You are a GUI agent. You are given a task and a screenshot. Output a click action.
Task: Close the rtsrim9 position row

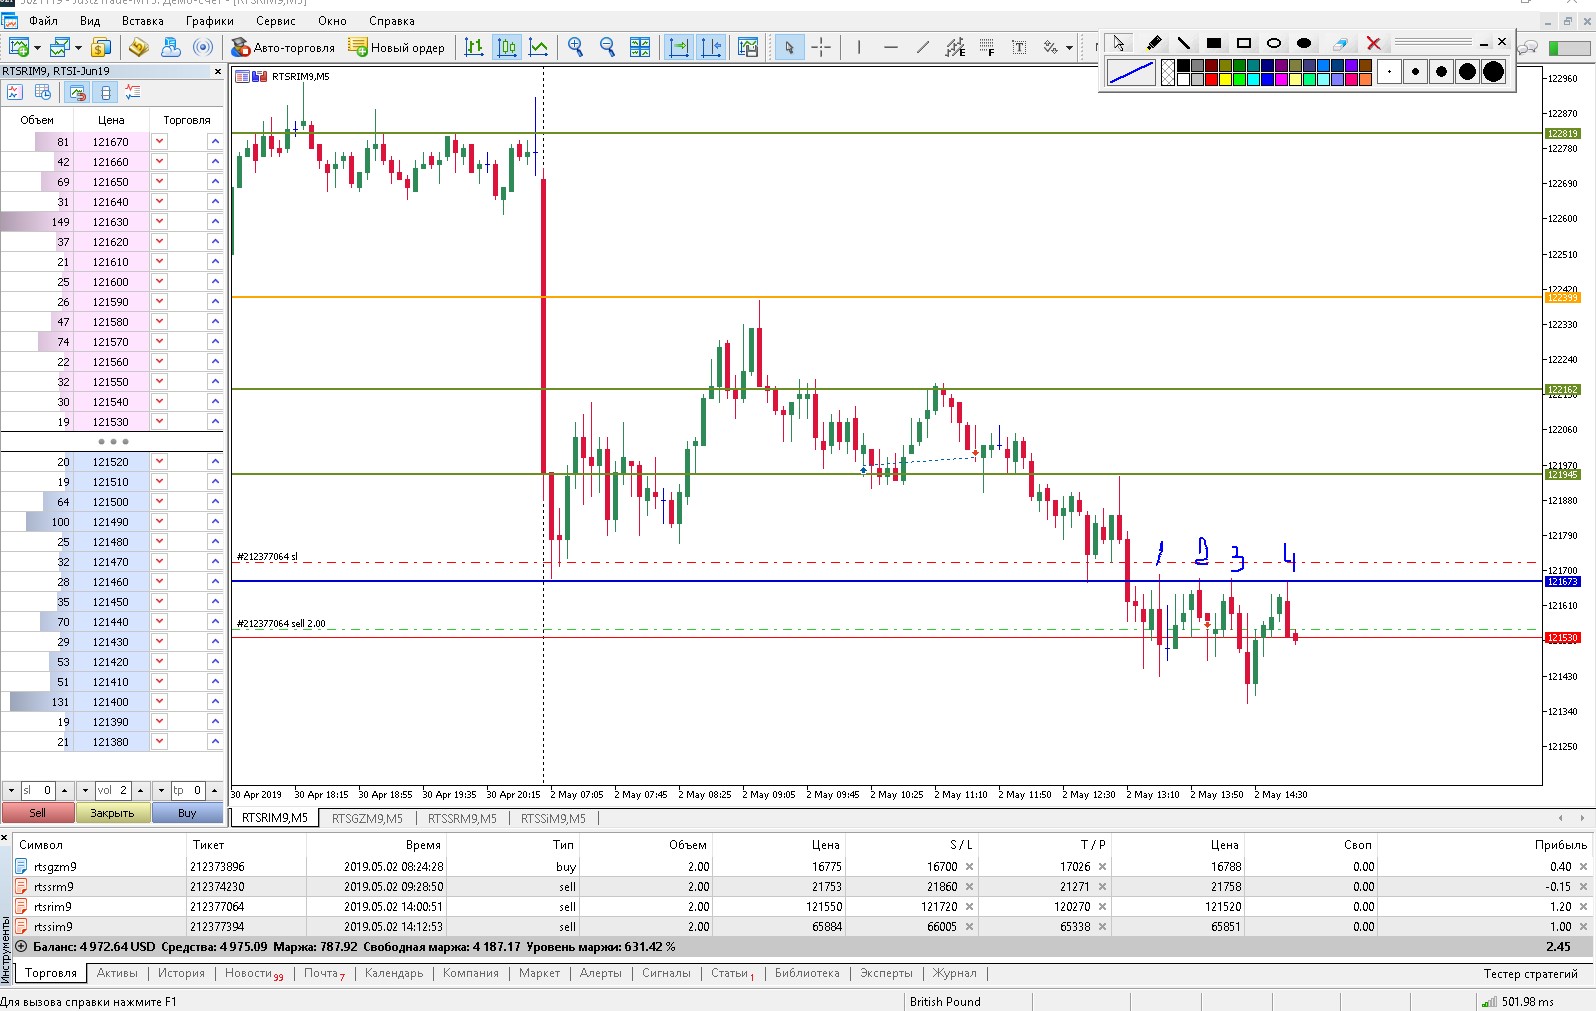click(1583, 907)
